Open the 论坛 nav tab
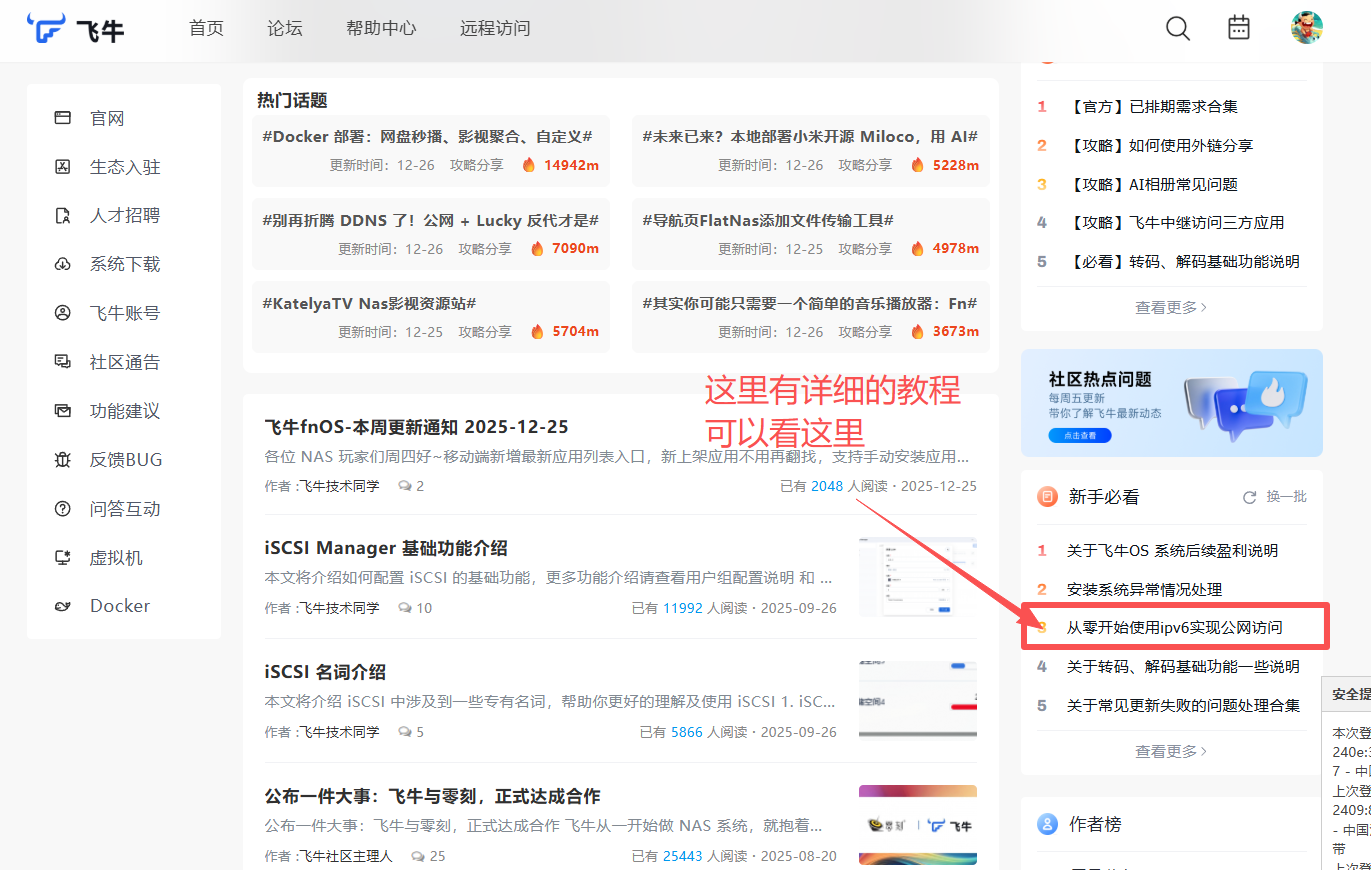This screenshot has height=870, width=1371. (285, 28)
